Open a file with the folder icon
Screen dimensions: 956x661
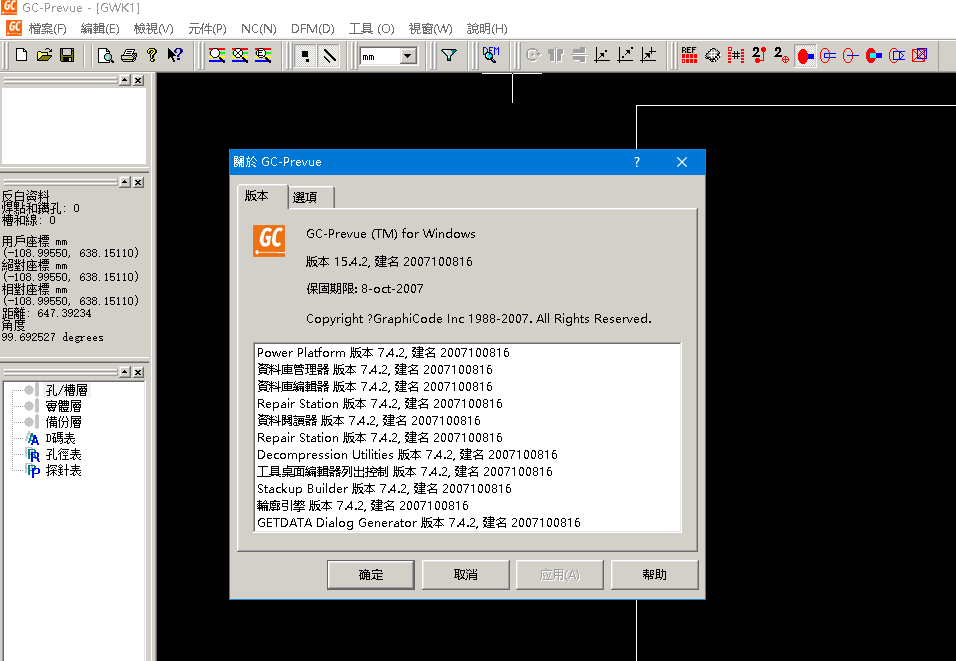tap(44, 55)
